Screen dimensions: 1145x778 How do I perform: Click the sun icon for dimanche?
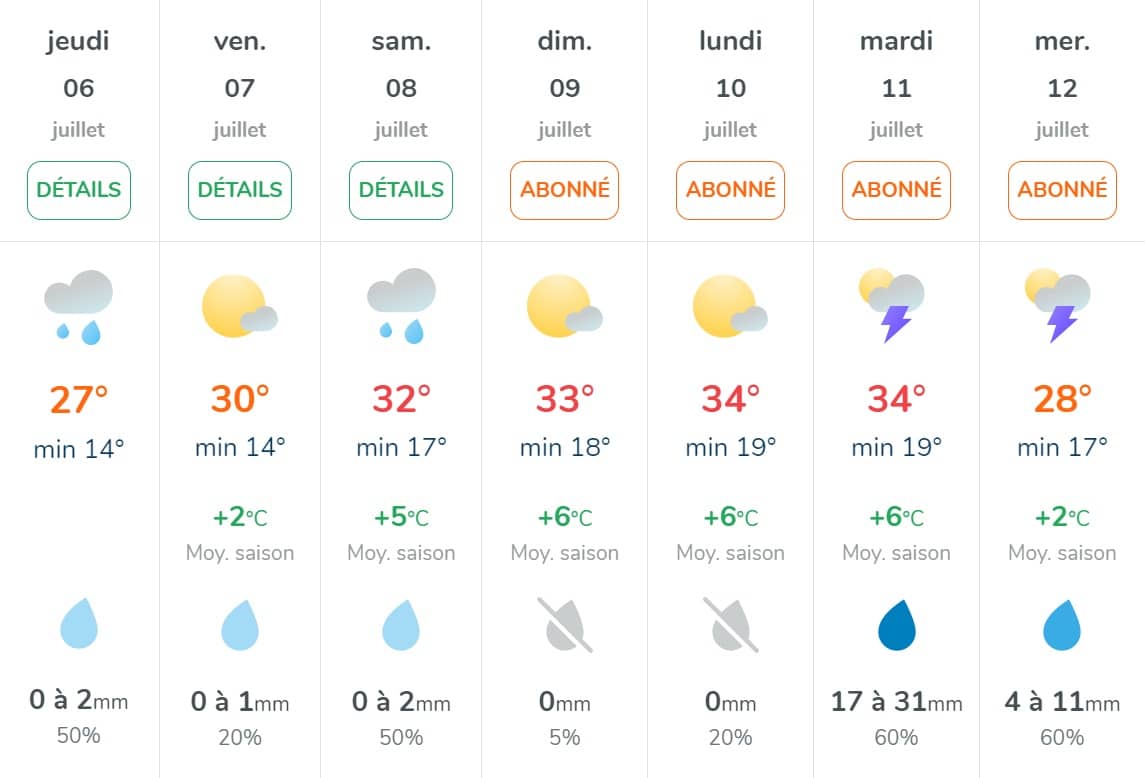point(564,307)
